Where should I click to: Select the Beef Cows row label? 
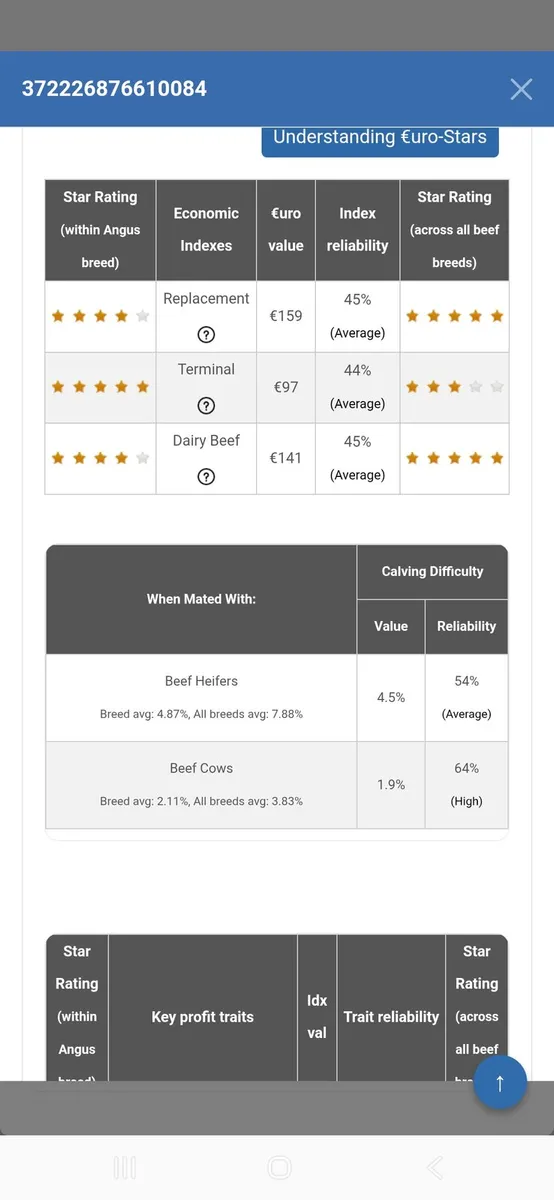click(201, 768)
